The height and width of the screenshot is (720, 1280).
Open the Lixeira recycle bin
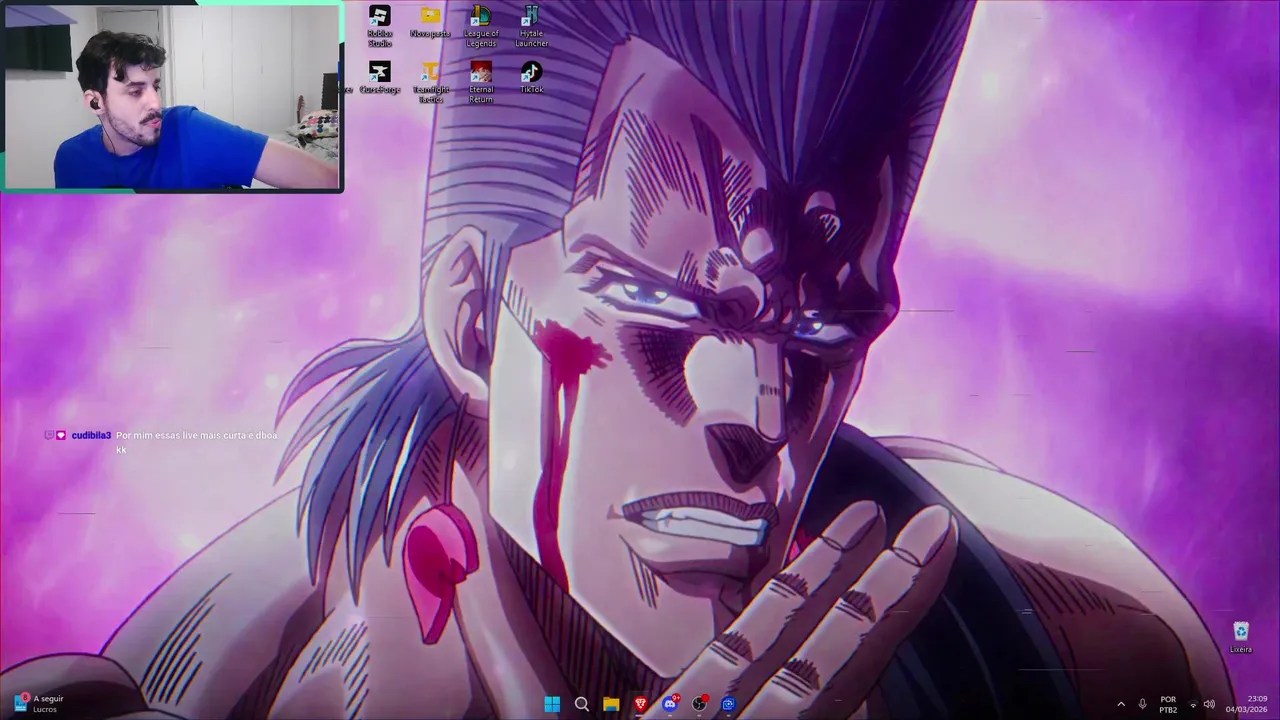tap(1241, 637)
